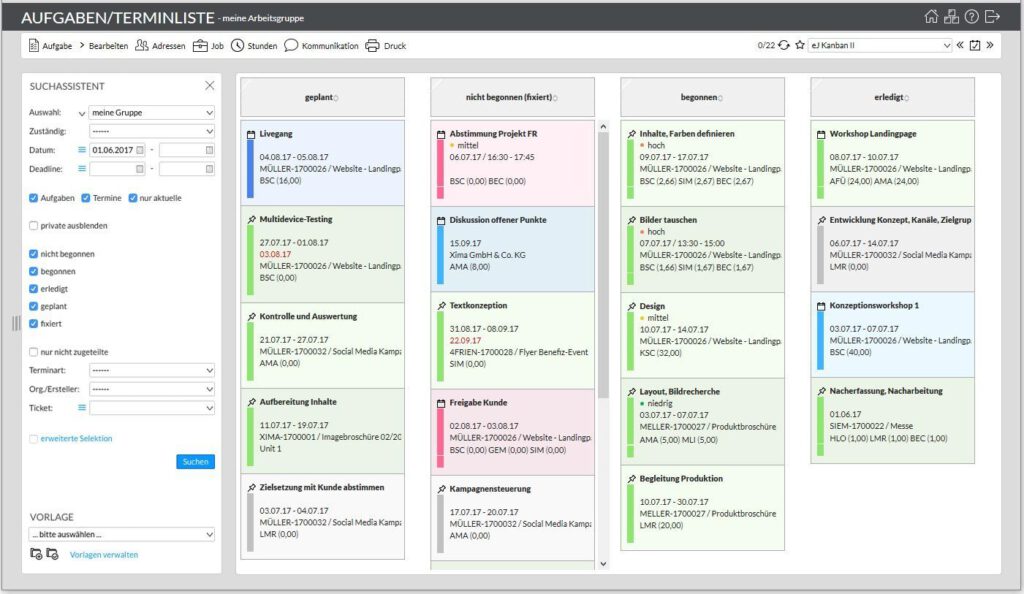Enable private ausblenden checkbox

pyautogui.click(x=33, y=226)
